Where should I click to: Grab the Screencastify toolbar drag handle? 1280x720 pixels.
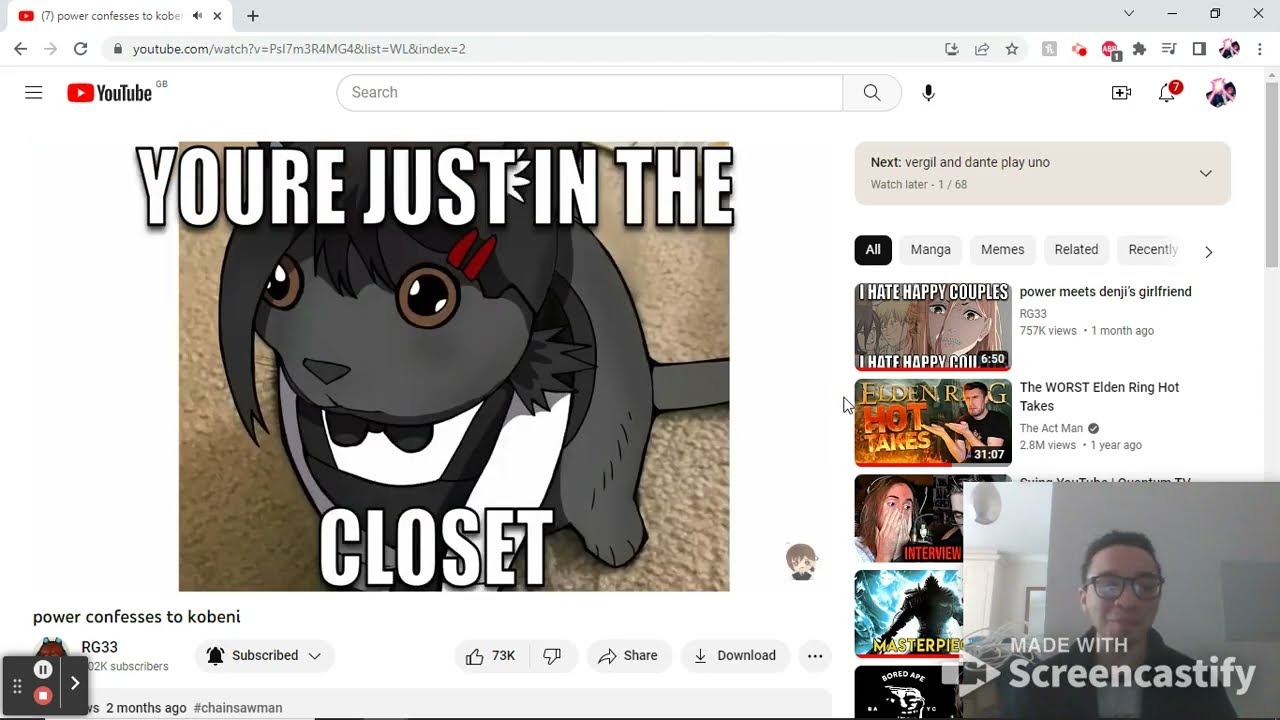point(17,686)
